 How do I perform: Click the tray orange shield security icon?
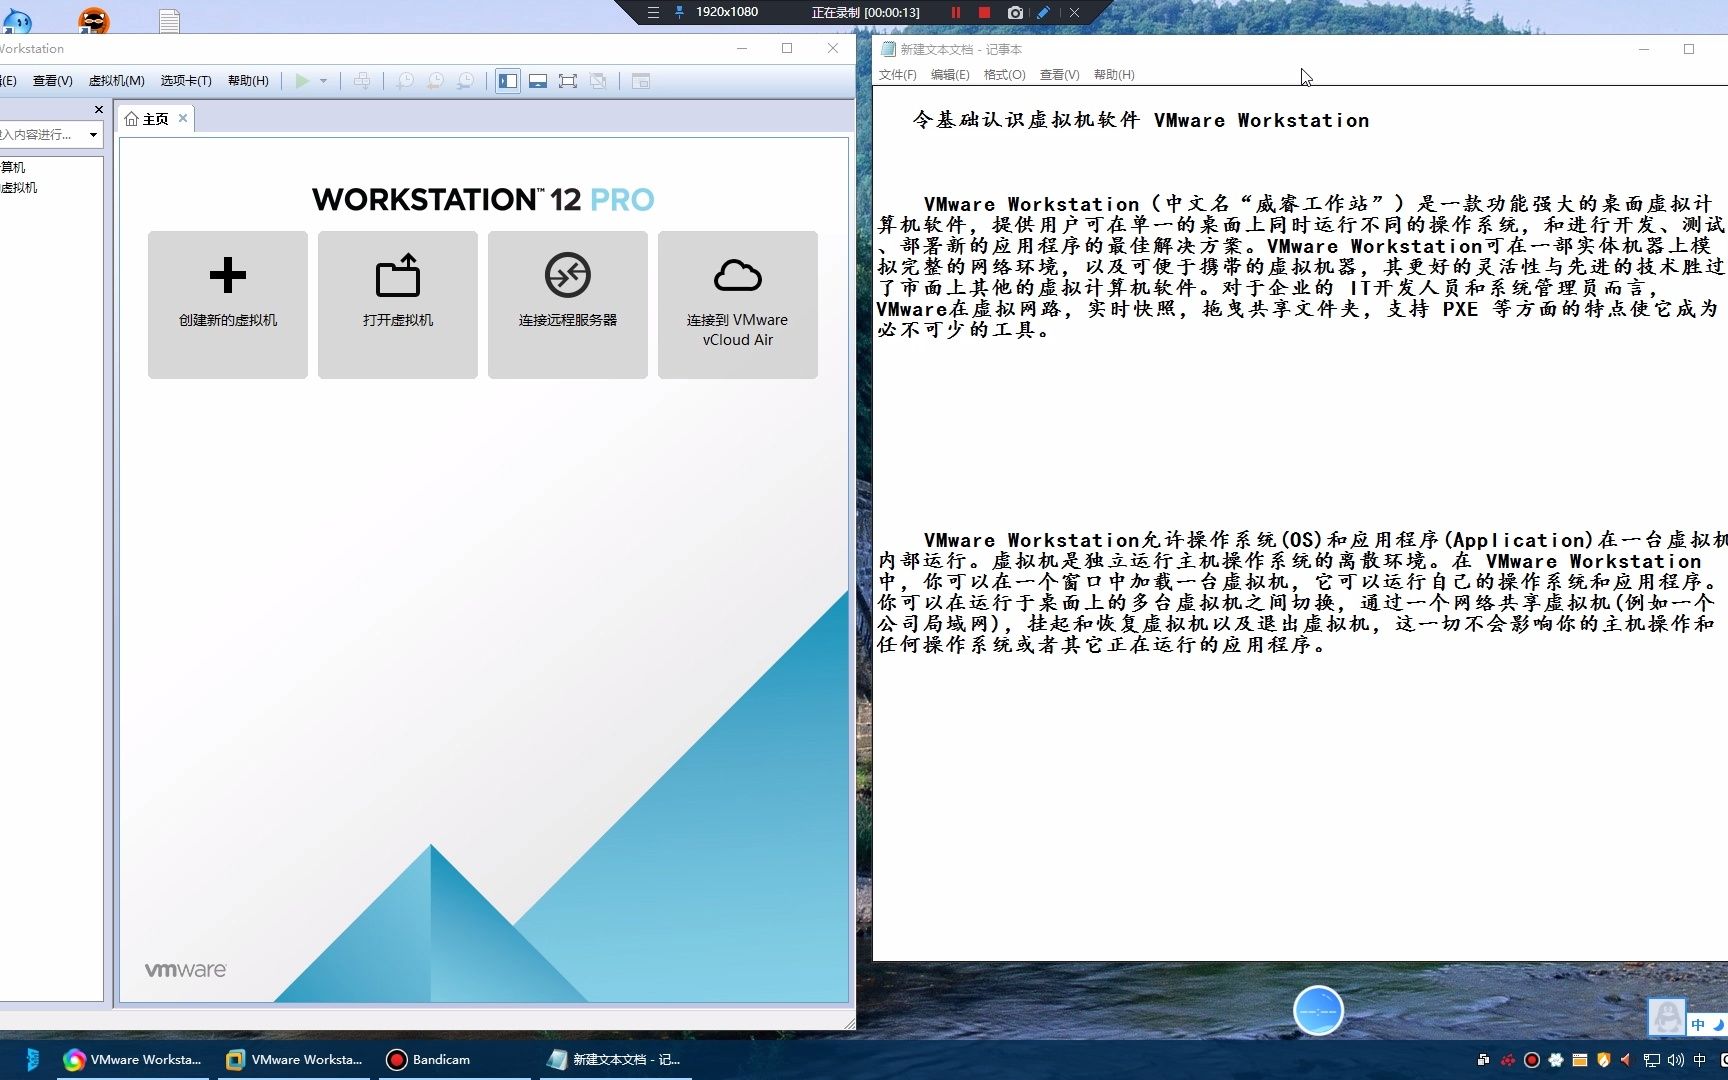click(x=1604, y=1060)
